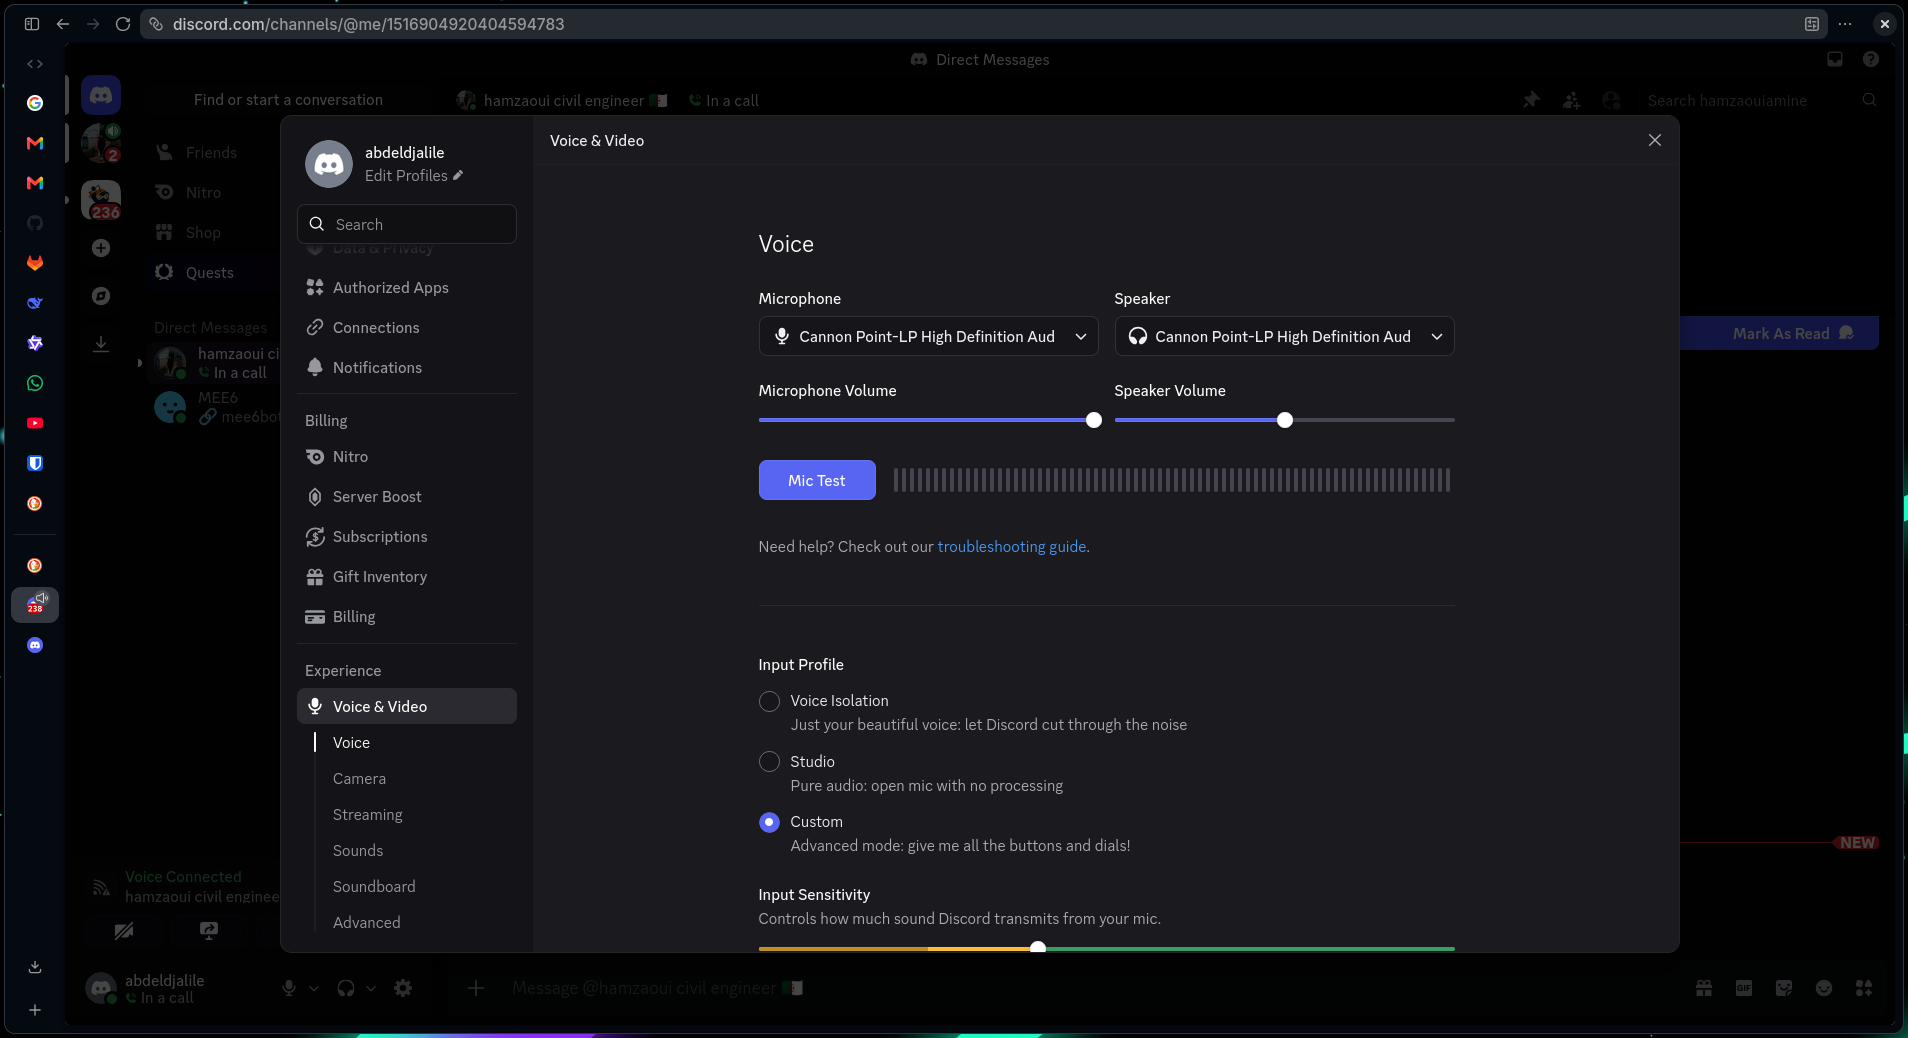The height and width of the screenshot is (1038, 1908).
Task: Open Quests in the Discord sidebar
Action: click(x=210, y=272)
